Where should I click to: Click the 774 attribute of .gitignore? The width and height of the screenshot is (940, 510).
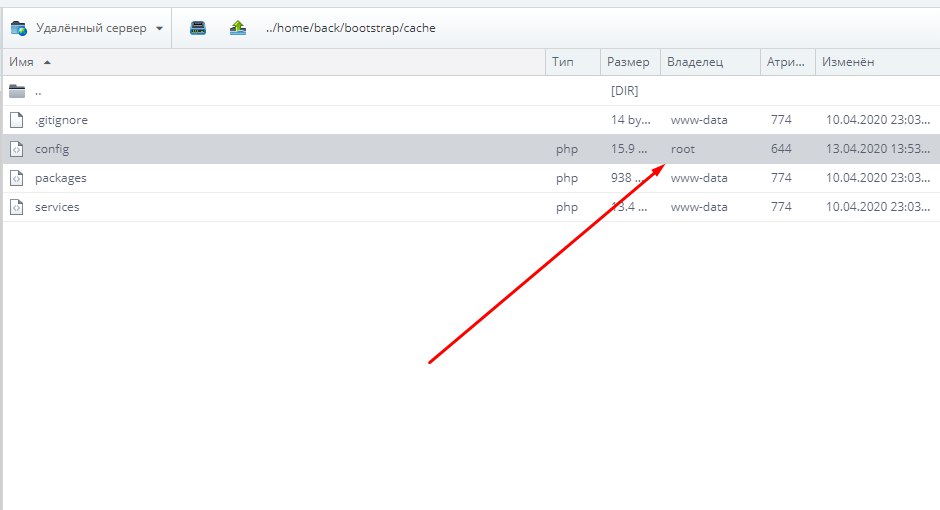coord(781,120)
